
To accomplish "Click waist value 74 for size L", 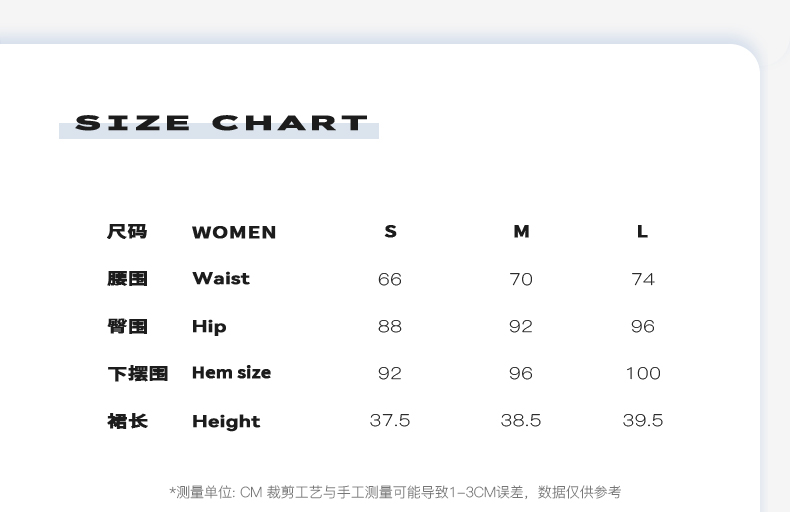I will click(x=642, y=279).
